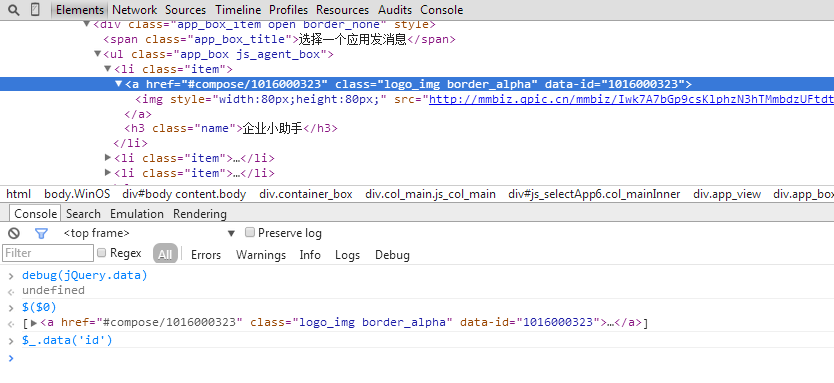Open the Profiles tab
Viewport: 834px width, 383px height.
288,10
